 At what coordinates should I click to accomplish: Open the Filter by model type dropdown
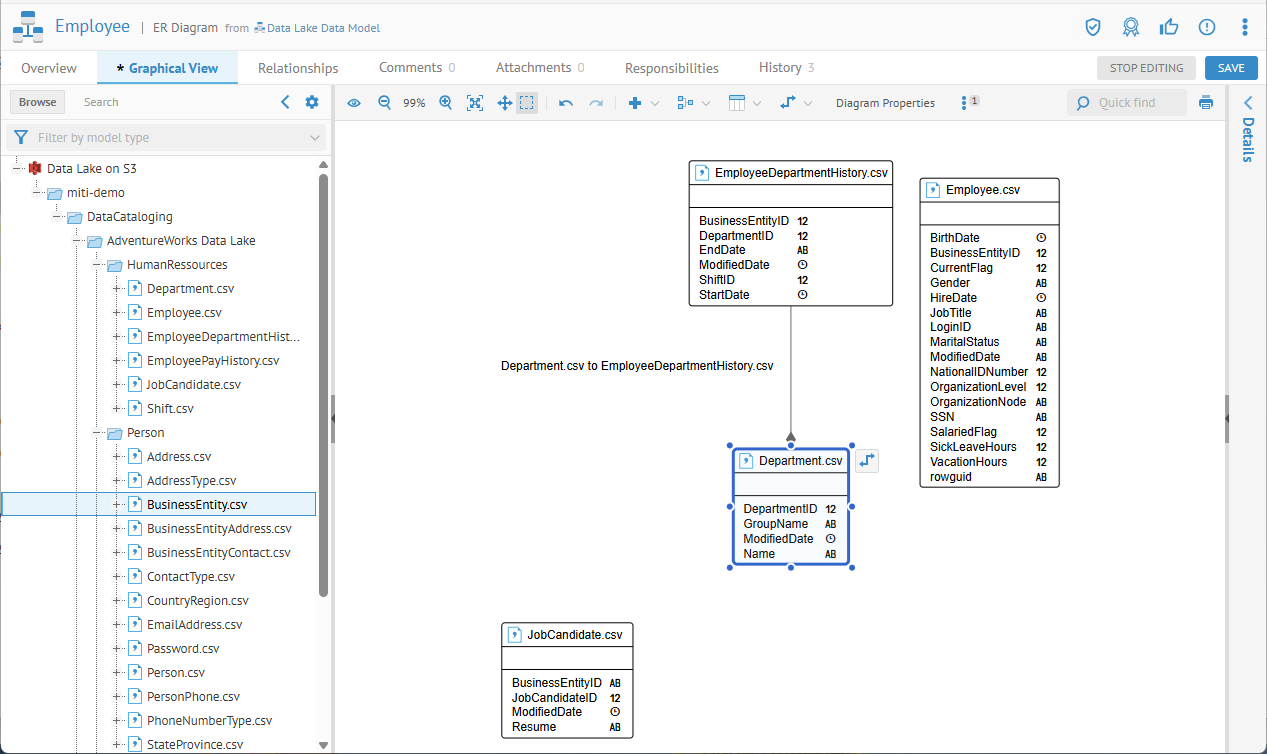coord(166,138)
